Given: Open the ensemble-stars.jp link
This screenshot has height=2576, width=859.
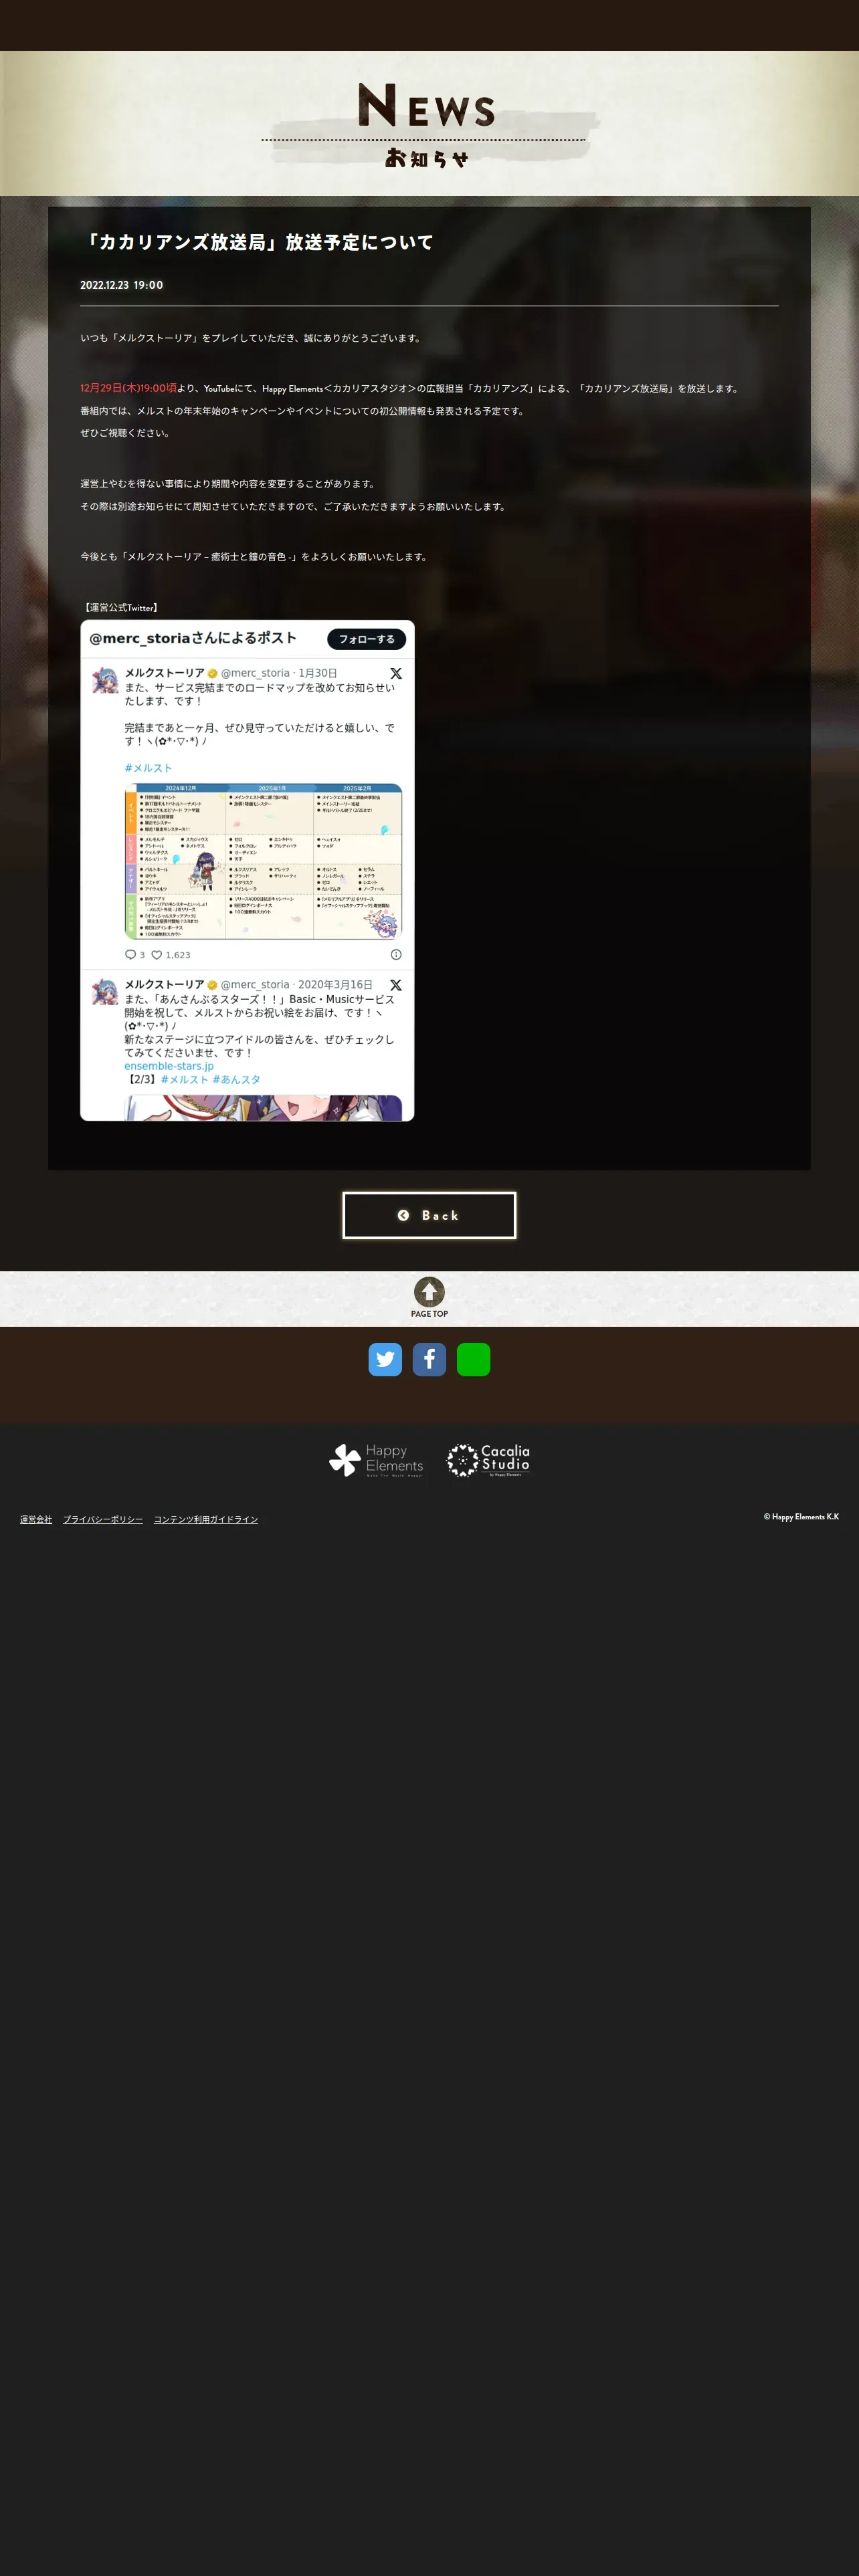Looking at the screenshot, I should [169, 1066].
